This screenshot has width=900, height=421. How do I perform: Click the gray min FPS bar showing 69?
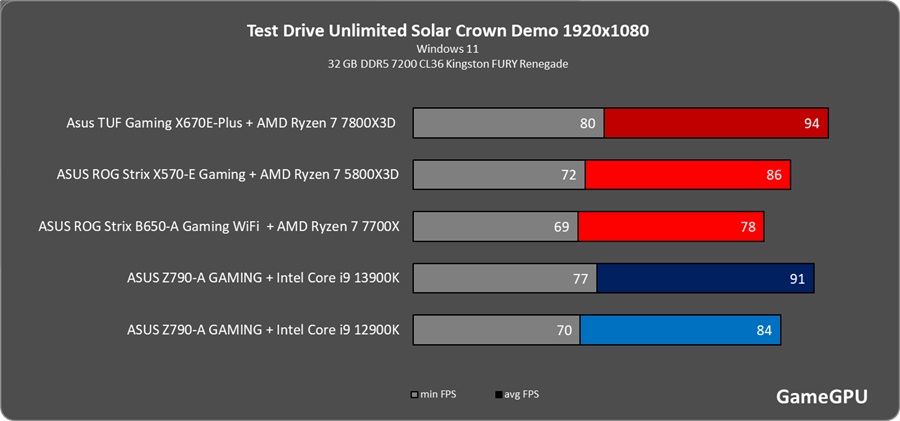click(x=495, y=227)
